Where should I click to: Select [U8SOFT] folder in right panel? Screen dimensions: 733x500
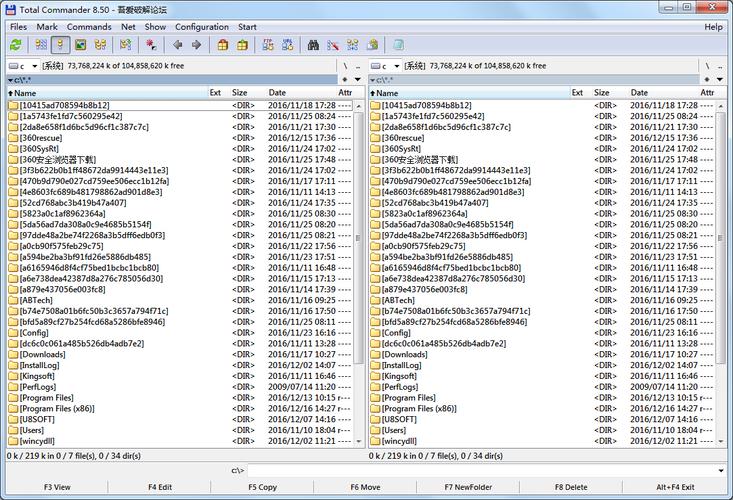[542, 419]
